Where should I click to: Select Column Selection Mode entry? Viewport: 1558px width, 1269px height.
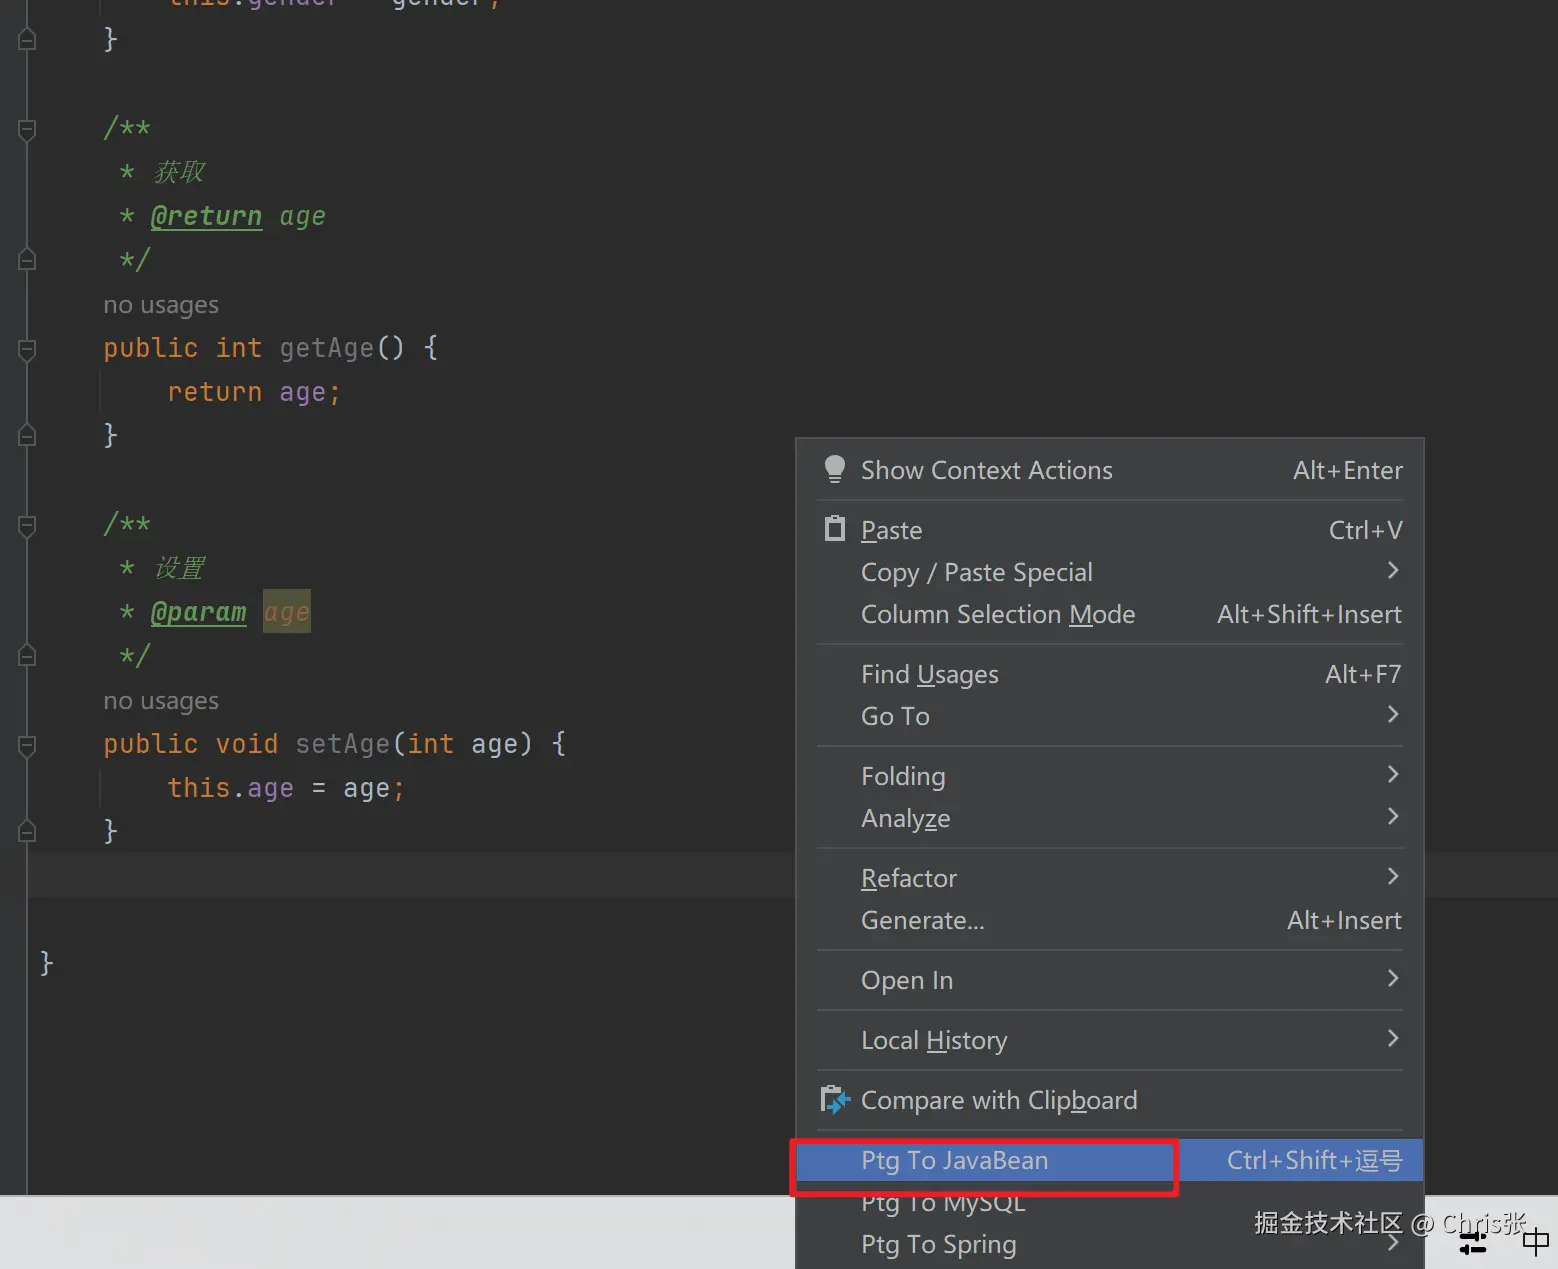pos(1110,614)
